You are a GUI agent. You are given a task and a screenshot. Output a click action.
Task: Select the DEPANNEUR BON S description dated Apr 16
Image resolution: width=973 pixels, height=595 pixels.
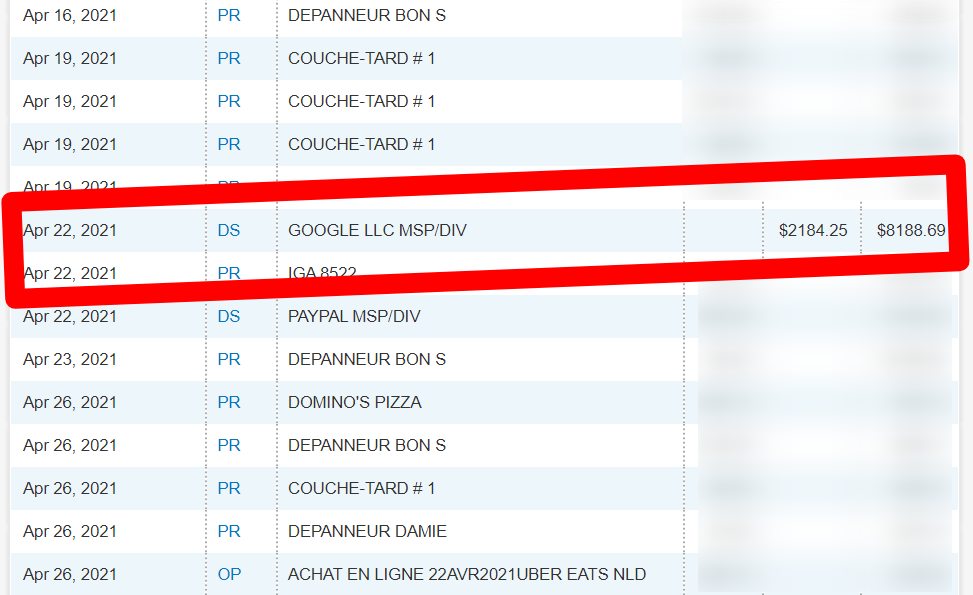click(x=367, y=16)
